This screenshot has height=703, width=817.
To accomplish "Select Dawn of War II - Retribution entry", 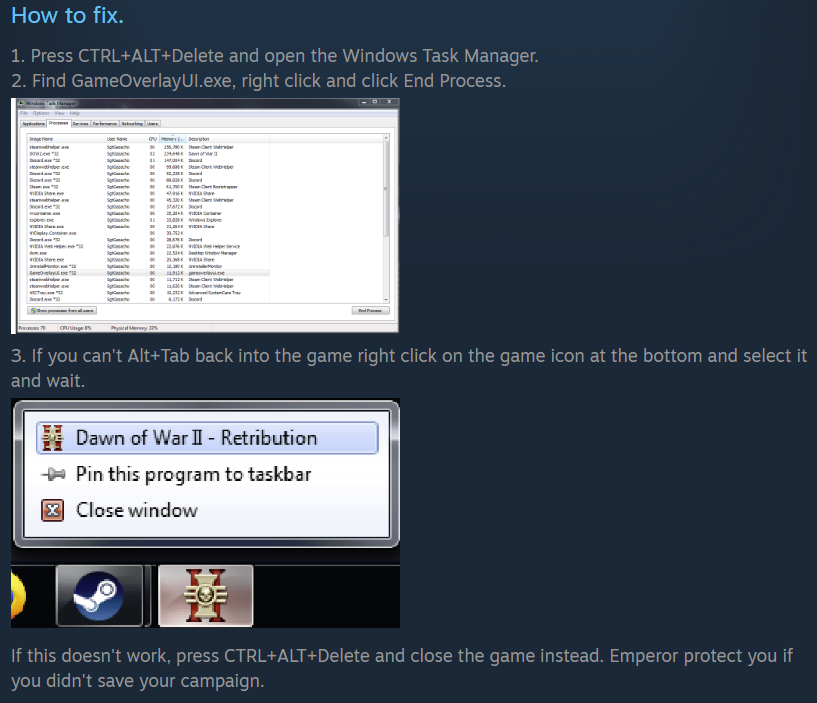I will [x=207, y=438].
